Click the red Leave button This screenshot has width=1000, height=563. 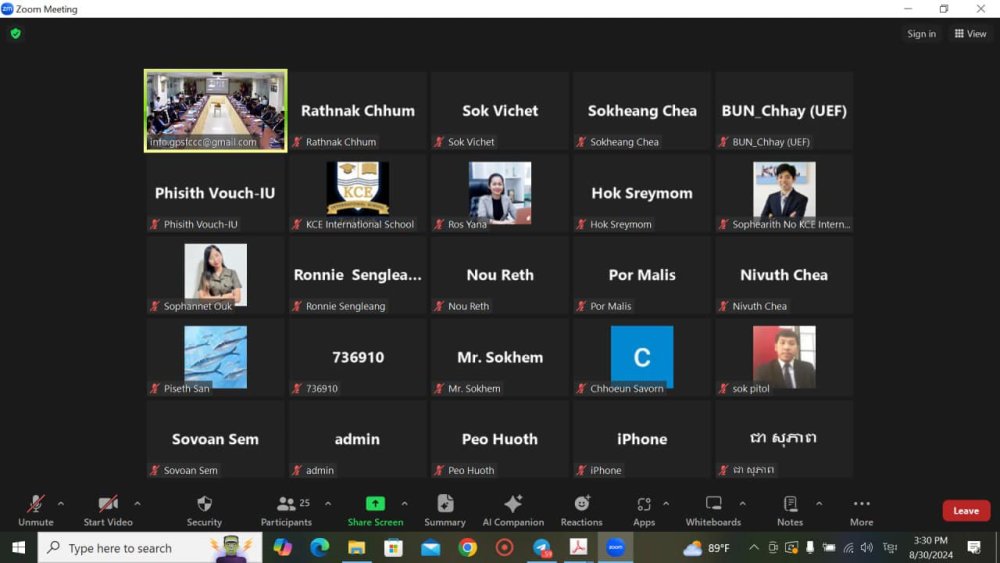click(965, 510)
